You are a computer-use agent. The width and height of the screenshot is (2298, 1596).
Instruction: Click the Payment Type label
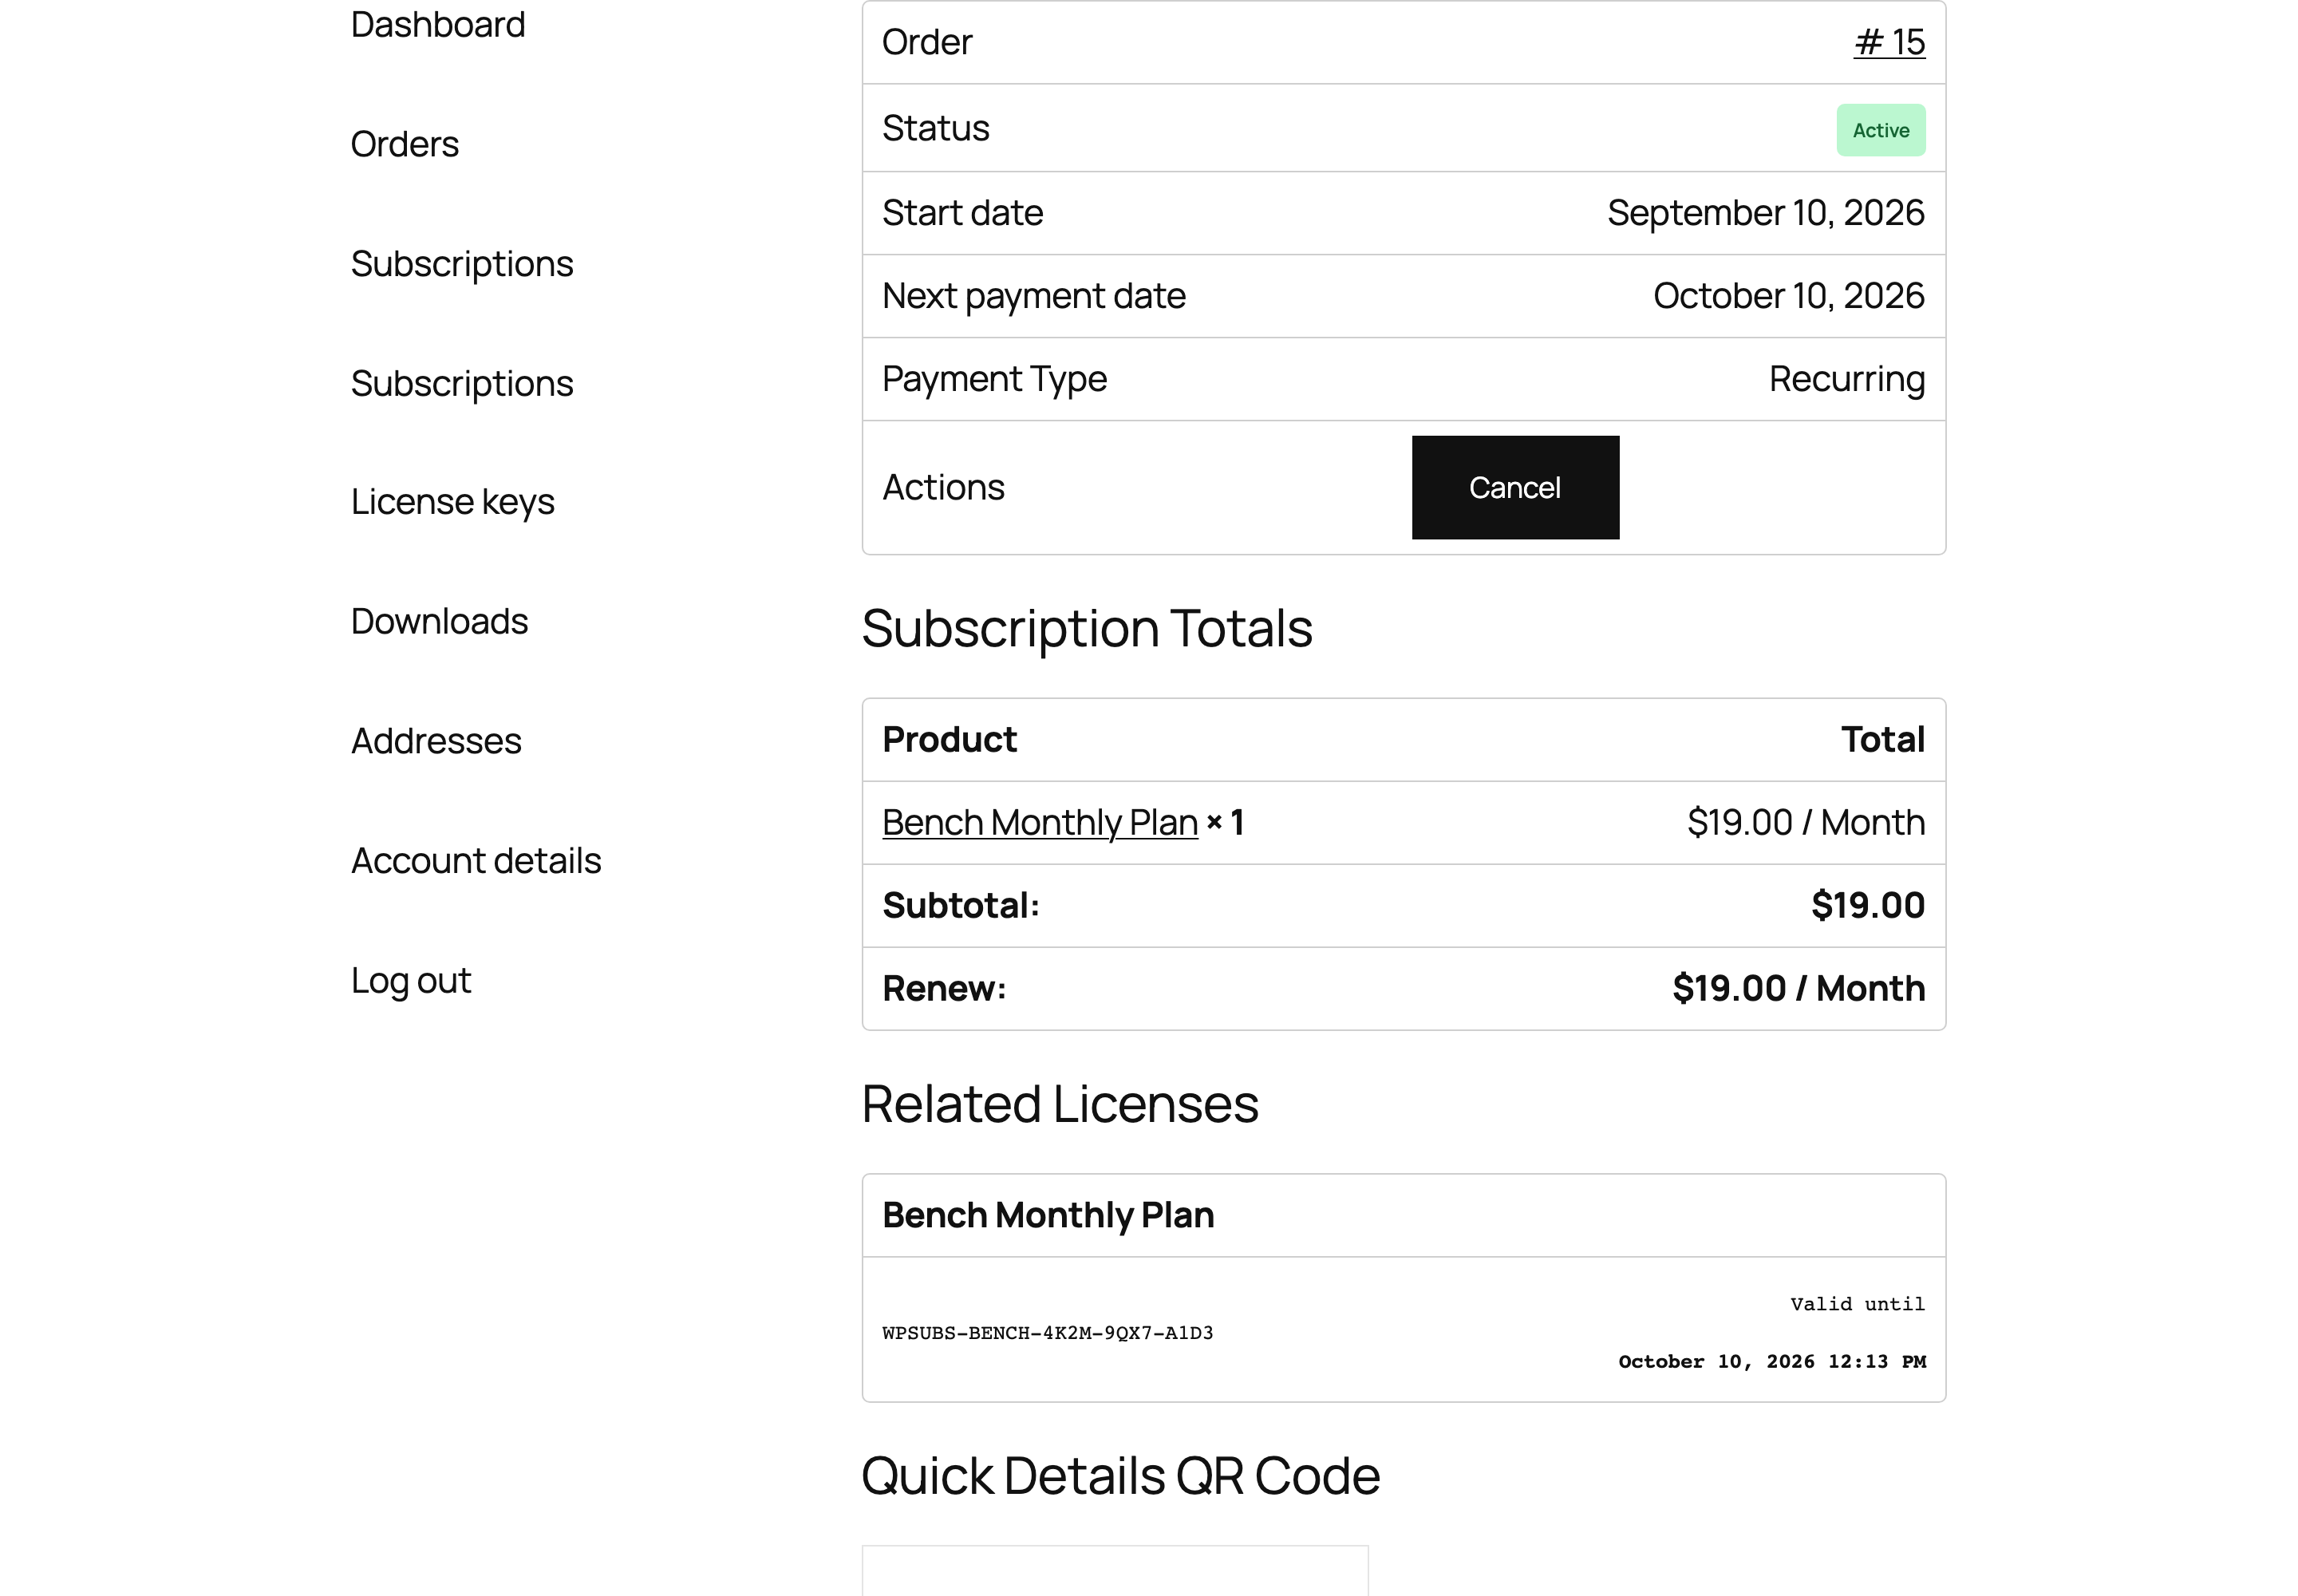[995, 379]
